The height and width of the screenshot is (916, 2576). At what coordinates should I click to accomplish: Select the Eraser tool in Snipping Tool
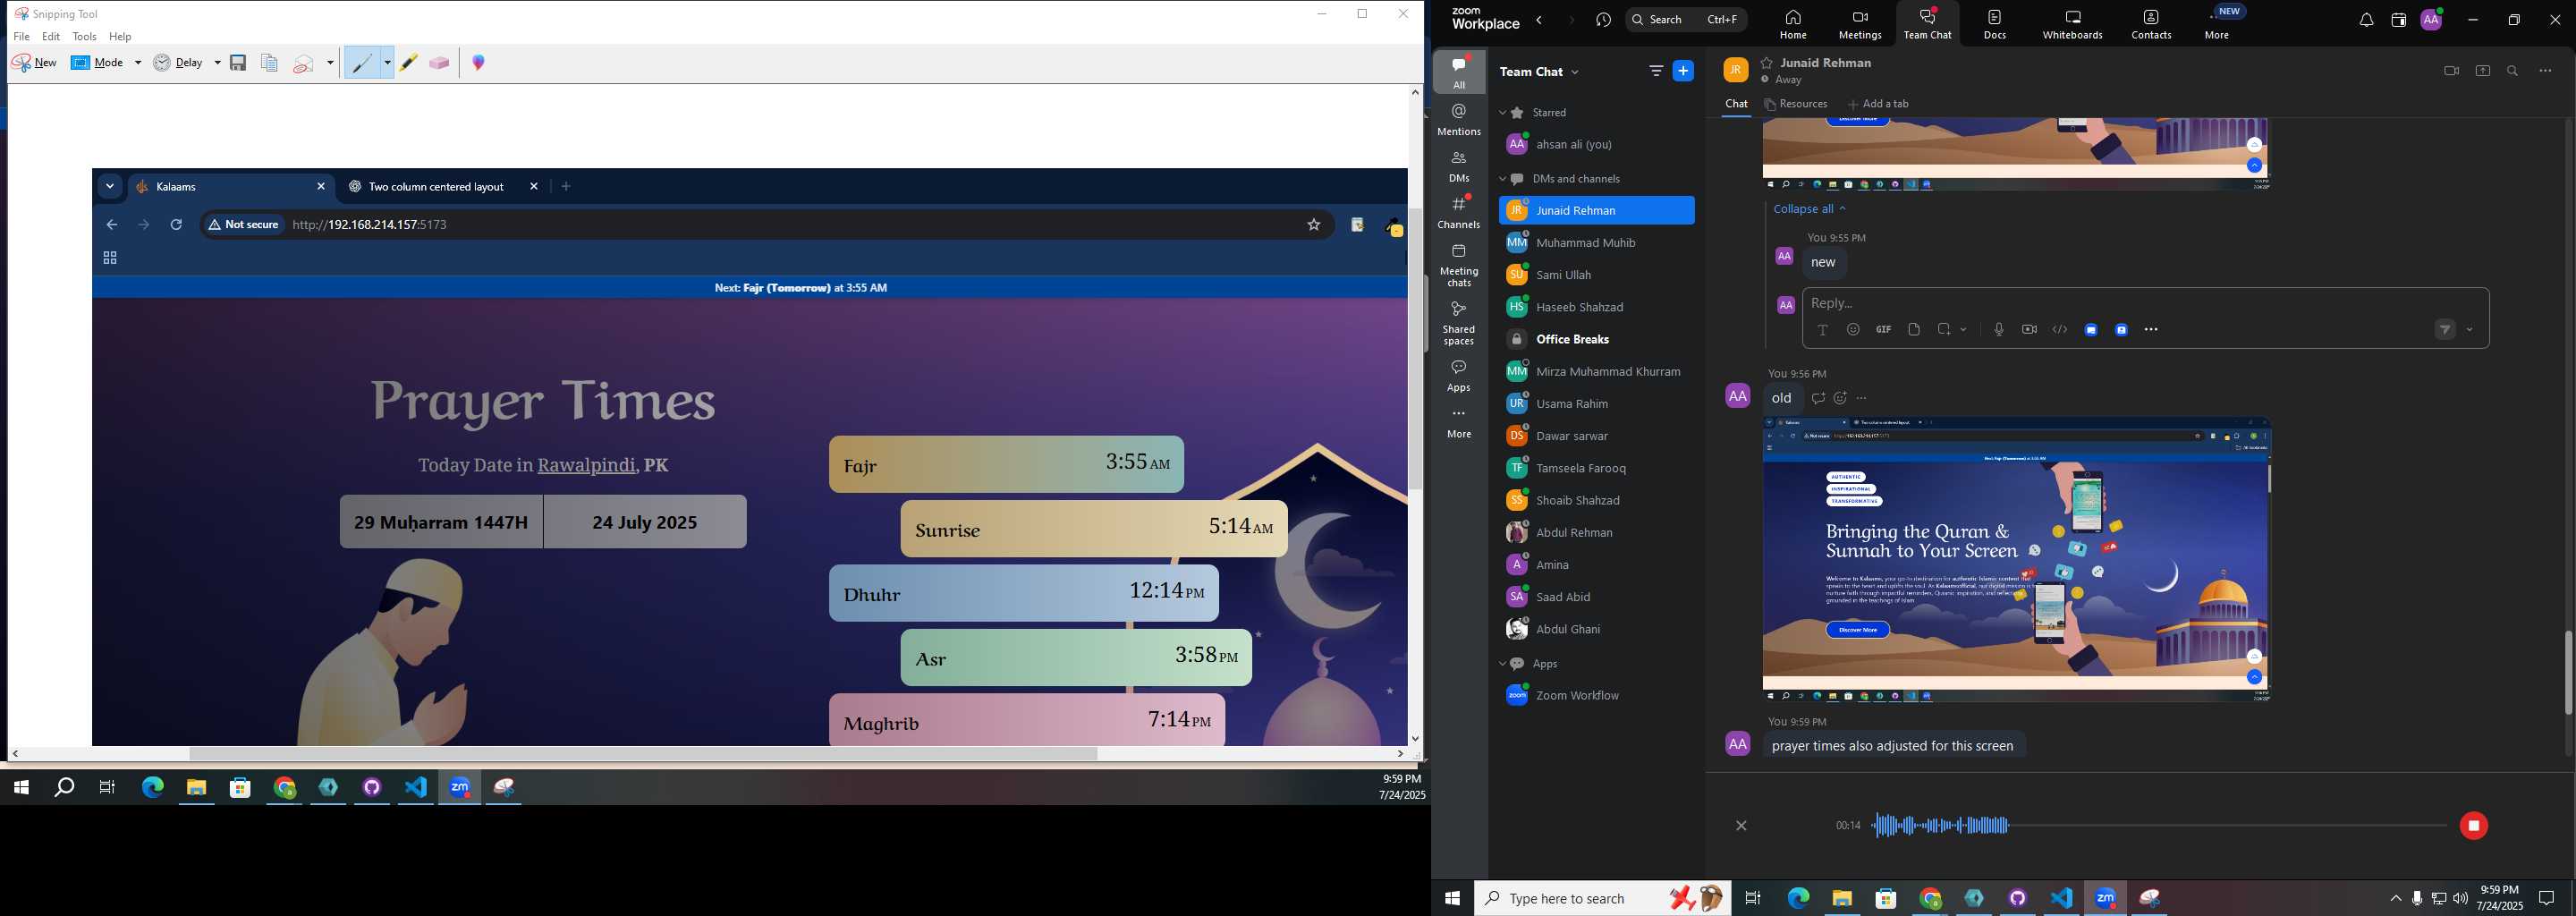point(439,63)
